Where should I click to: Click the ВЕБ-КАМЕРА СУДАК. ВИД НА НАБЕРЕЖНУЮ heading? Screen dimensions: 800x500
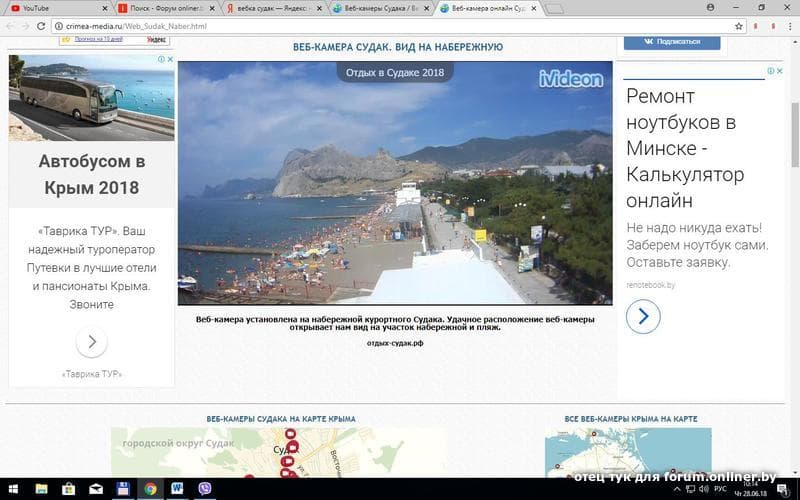(x=398, y=47)
